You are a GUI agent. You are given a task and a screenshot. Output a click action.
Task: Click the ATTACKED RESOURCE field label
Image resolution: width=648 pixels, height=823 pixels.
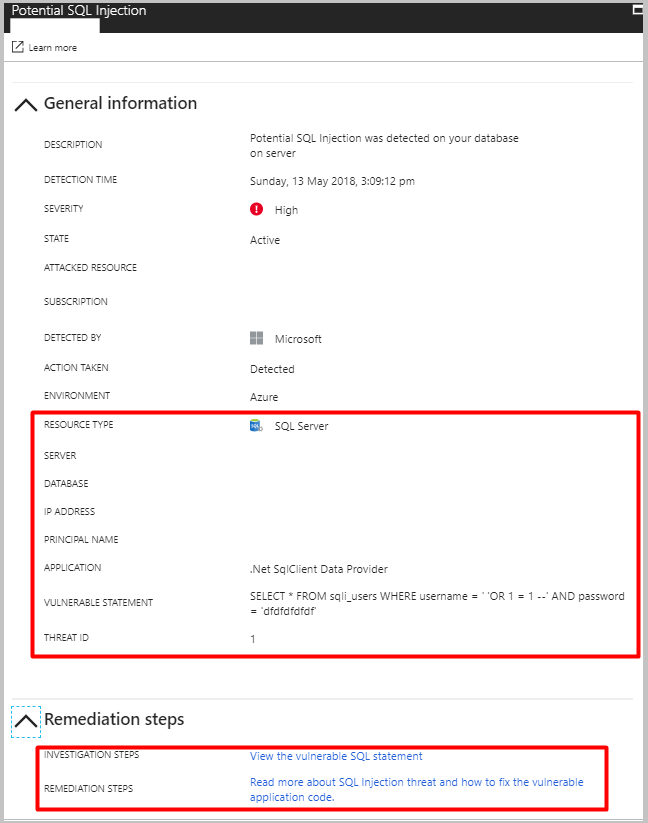tap(90, 268)
